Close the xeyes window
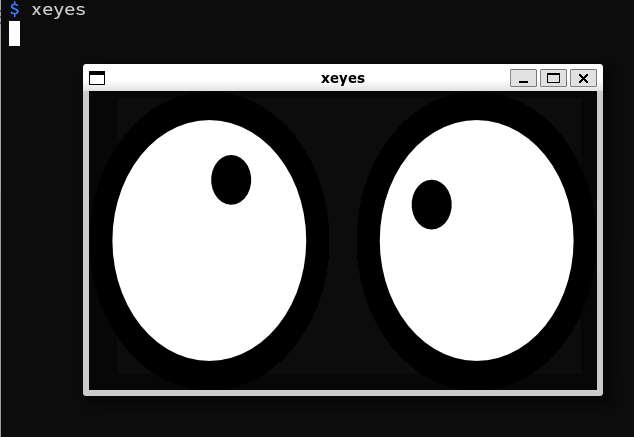Screen dimensions: 634x437 [583, 78]
